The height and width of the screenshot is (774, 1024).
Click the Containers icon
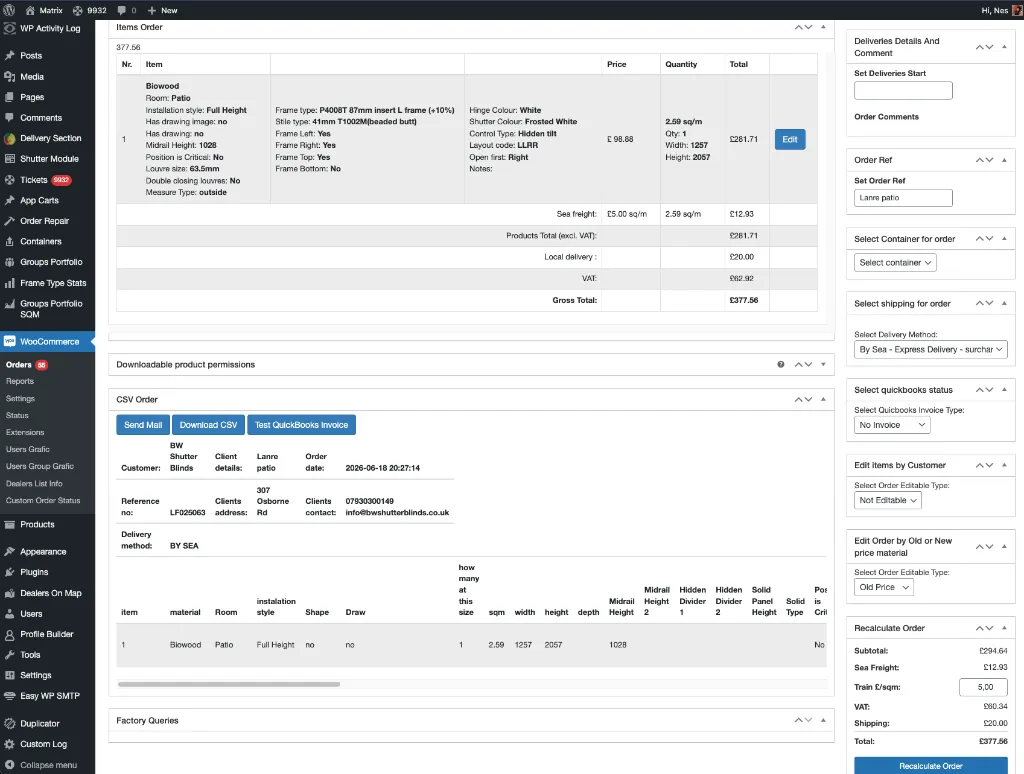coord(9,241)
